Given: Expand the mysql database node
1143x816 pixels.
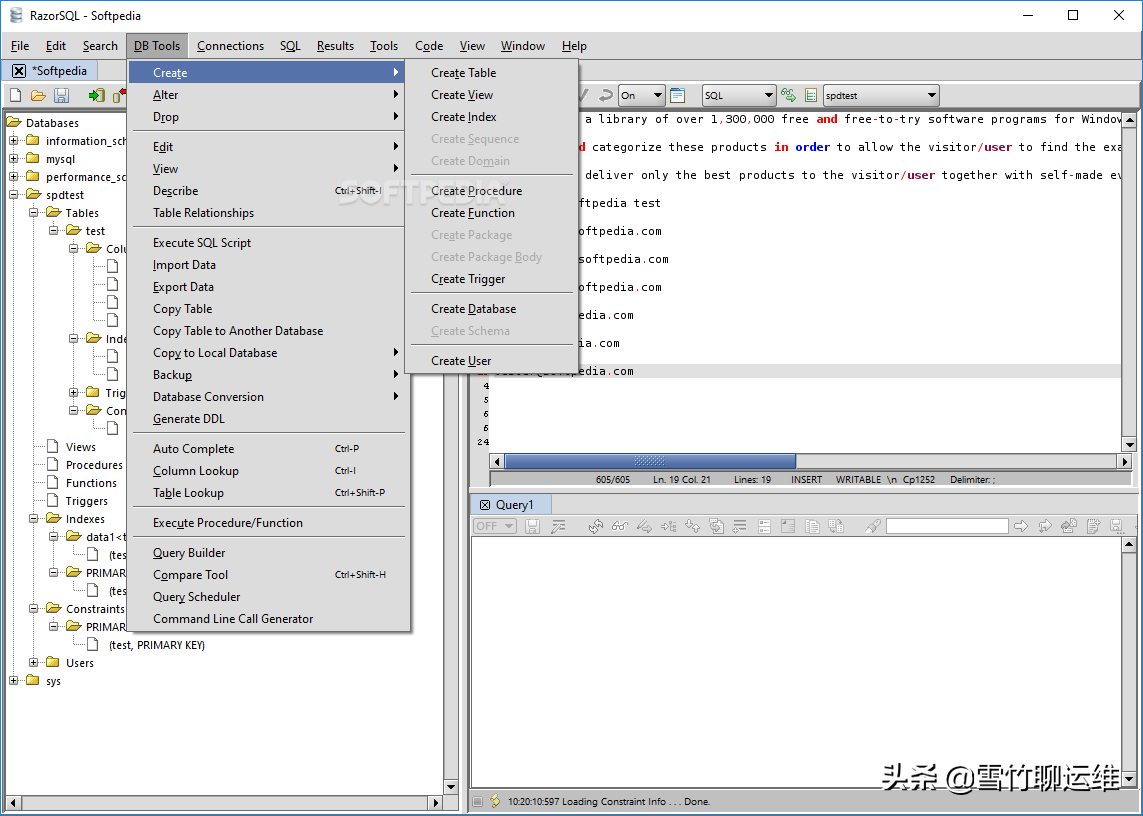Looking at the screenshot, I should pyautogui.click(x=14, y=158).
